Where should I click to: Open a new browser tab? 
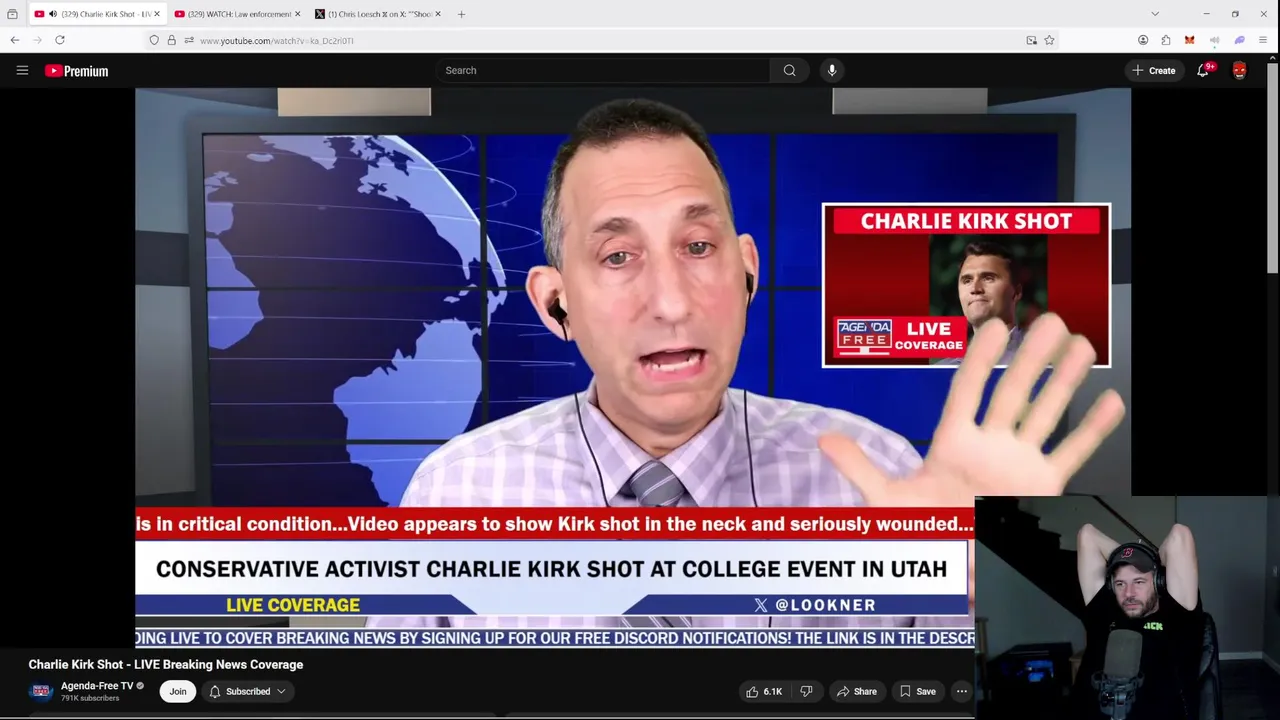coord(461,14)
